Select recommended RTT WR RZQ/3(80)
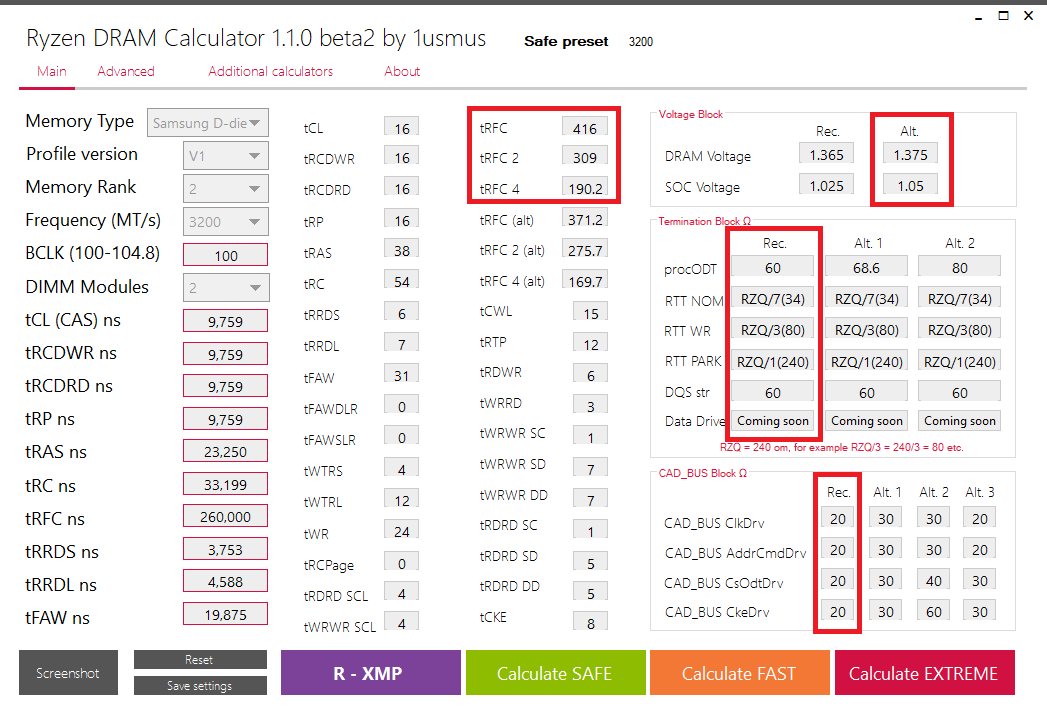 [x=773, y=329]
